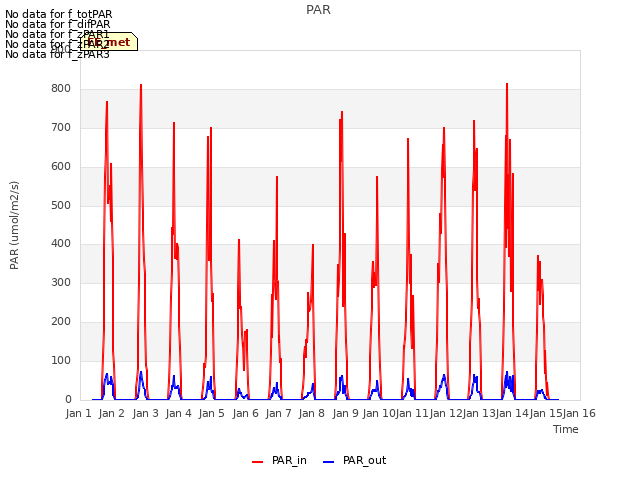Click the 800 y-axis tick label

click(61, 89)
